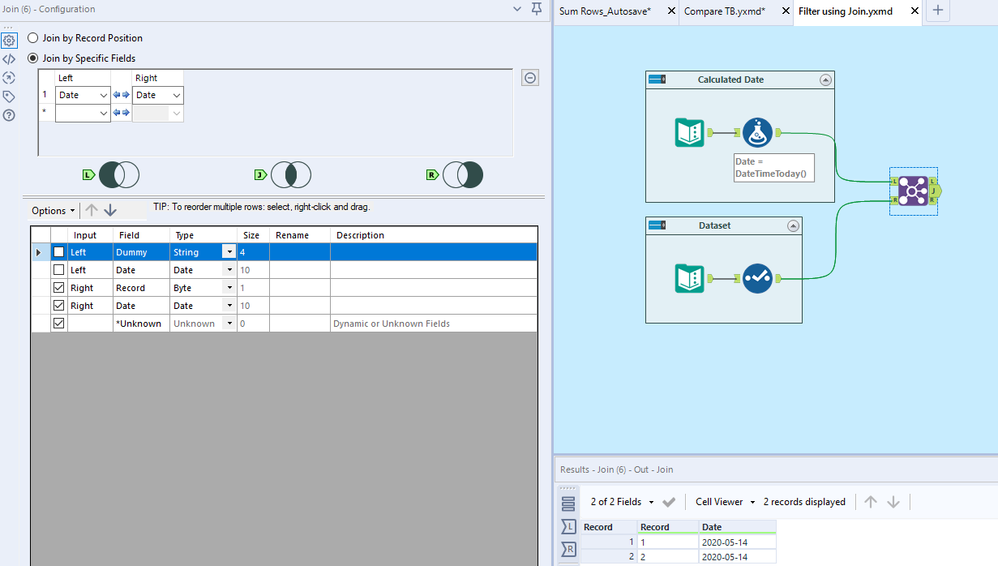Switch to Filter using Join.yxmd tab

(845, 11)
